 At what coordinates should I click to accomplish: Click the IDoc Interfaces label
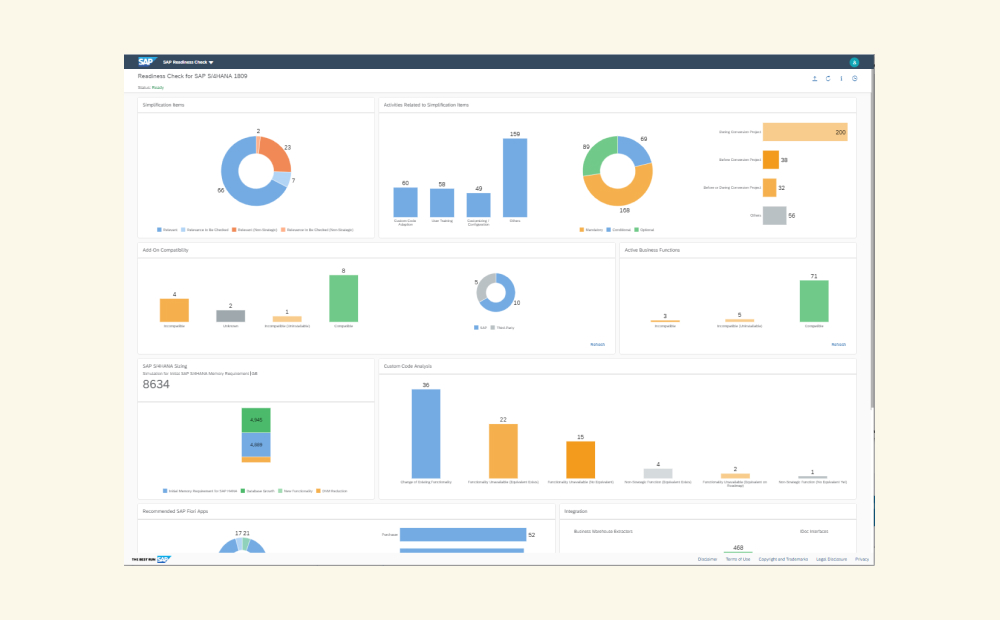click(x=814, y=531)
